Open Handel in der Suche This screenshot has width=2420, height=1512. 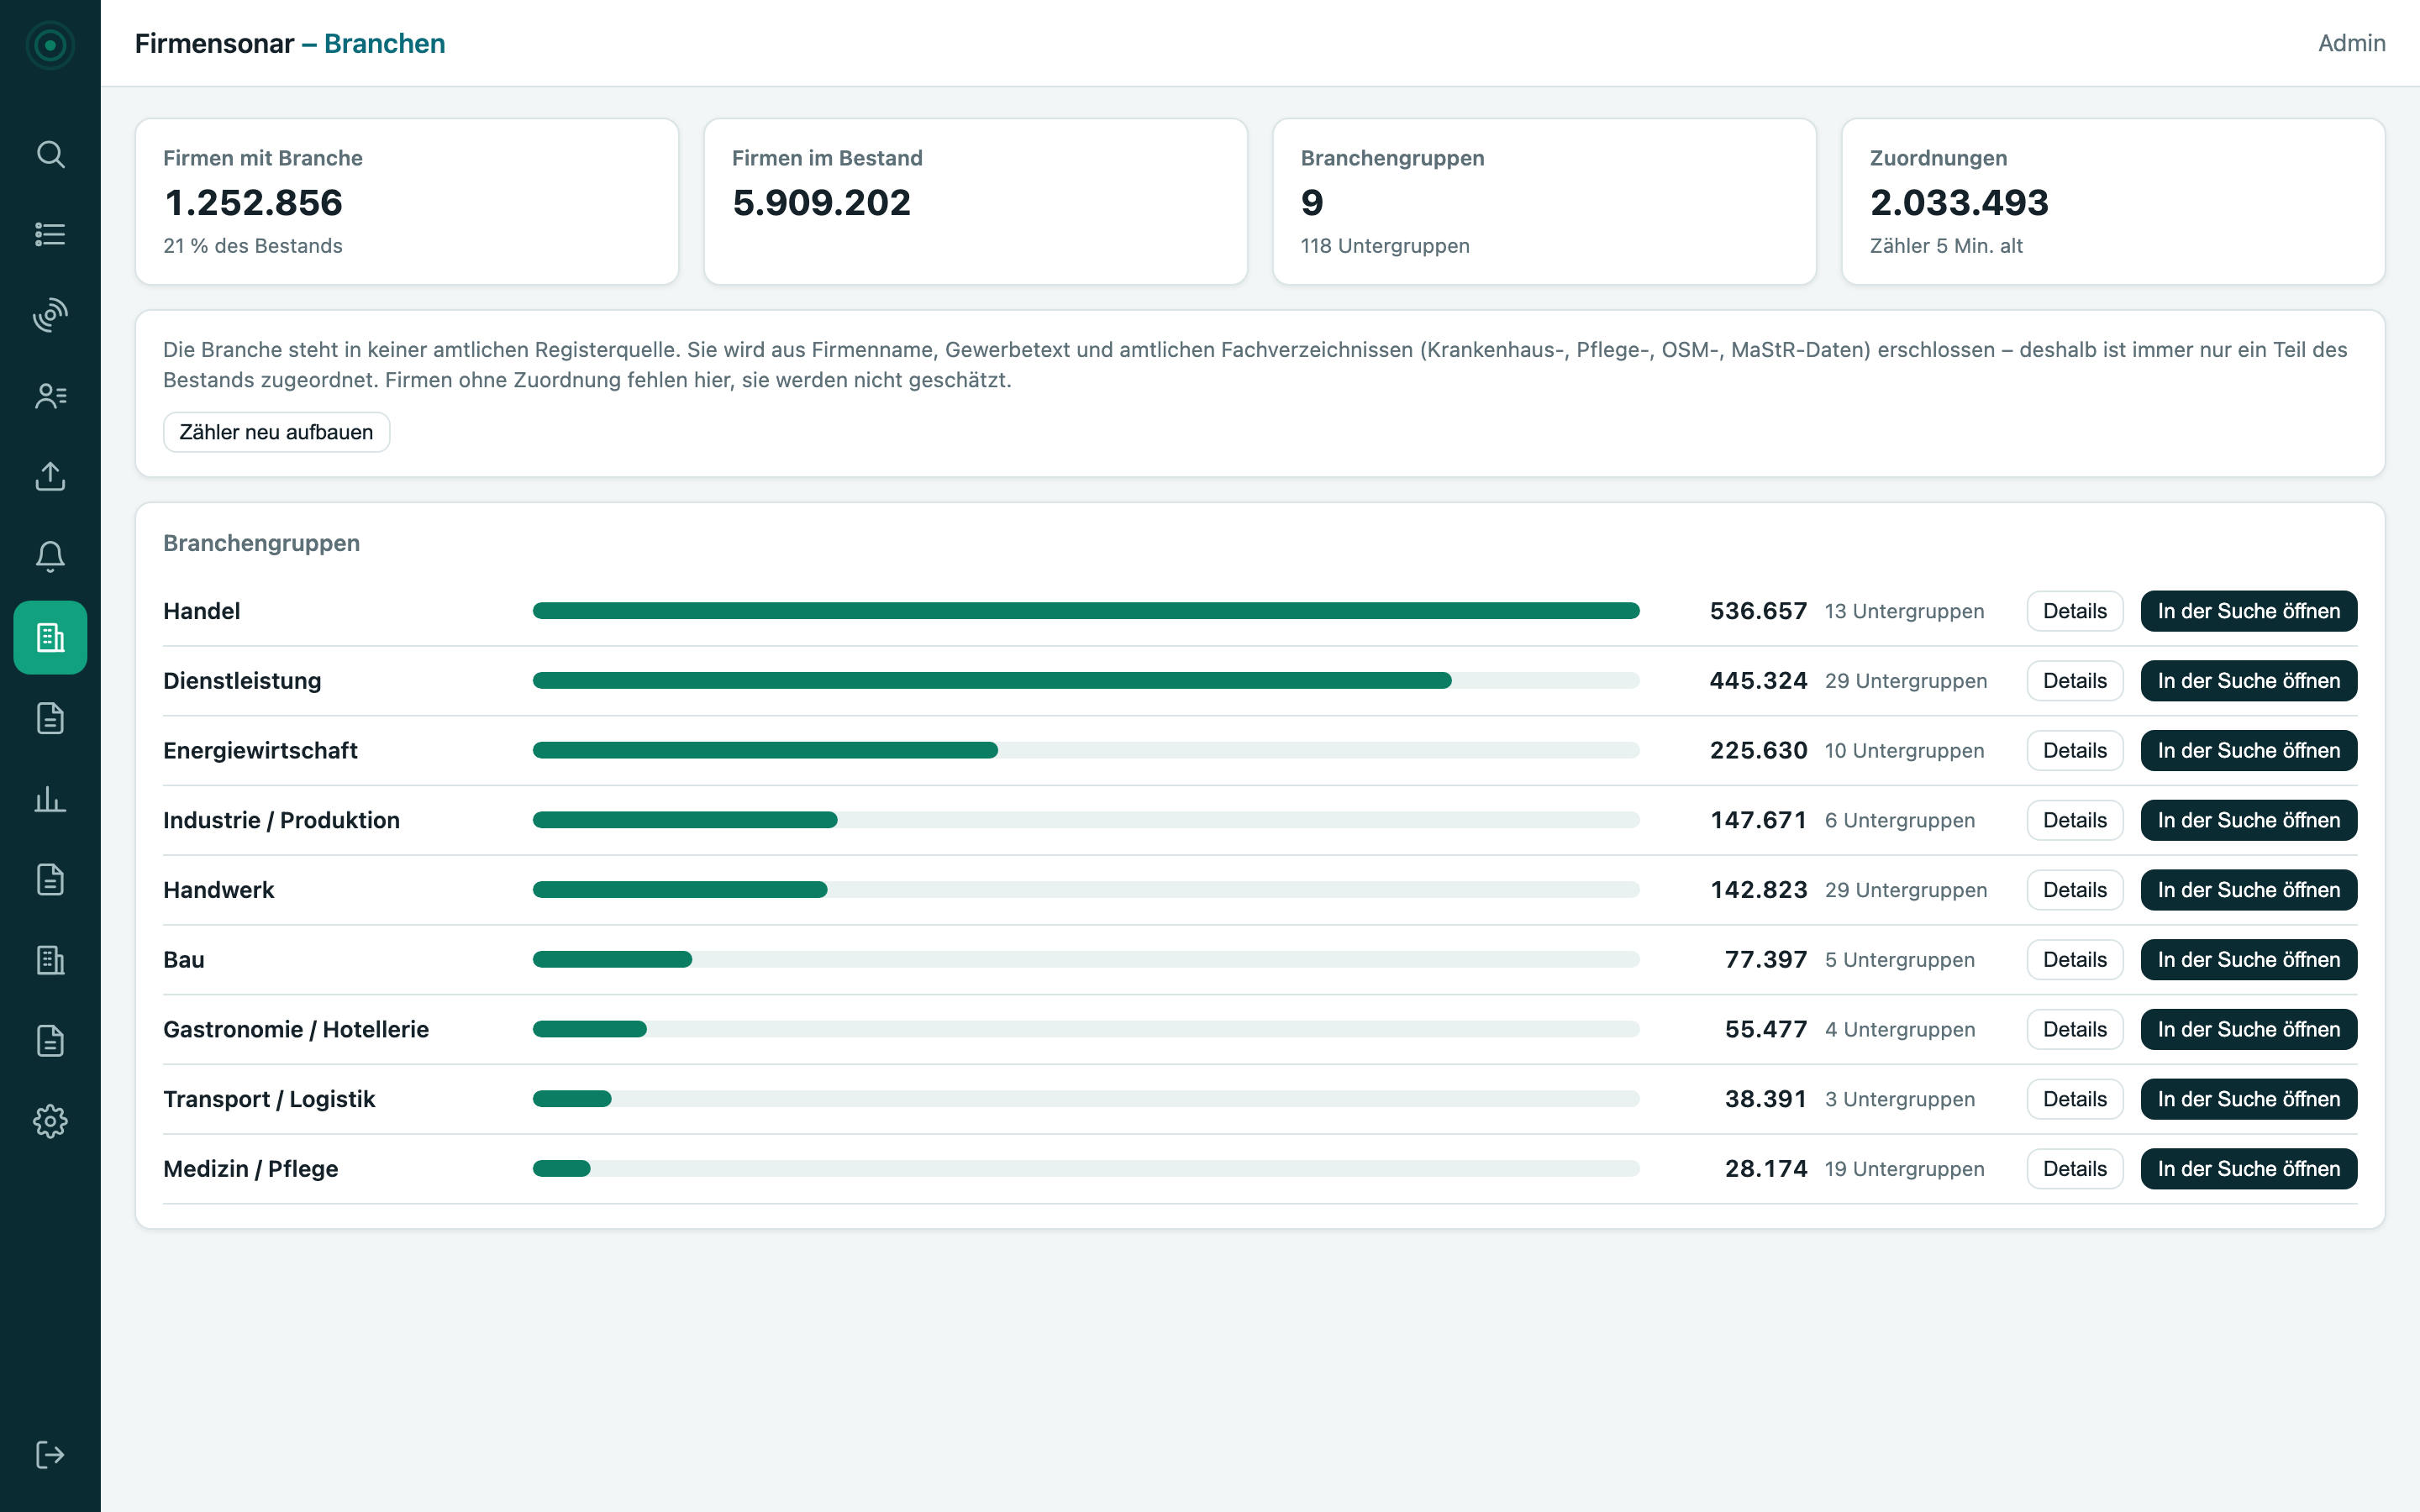click(x=2248, y=611)
